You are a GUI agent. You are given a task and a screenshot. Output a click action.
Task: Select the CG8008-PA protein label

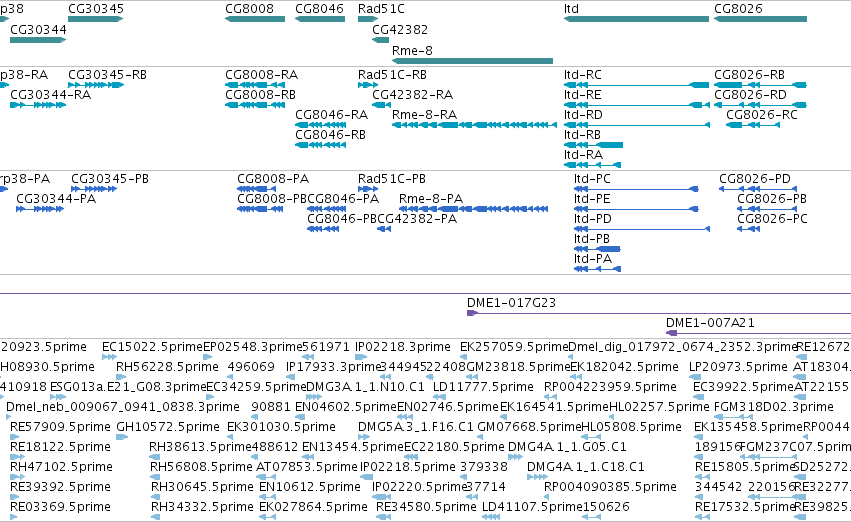coord(273,179)
